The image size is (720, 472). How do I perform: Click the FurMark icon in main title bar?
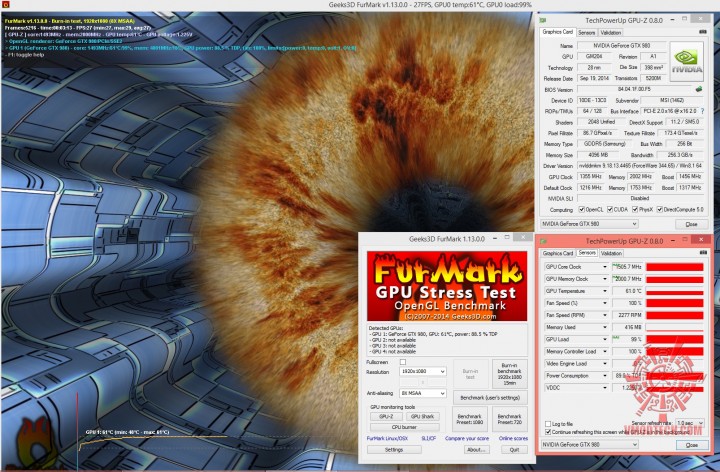[6, 5]
